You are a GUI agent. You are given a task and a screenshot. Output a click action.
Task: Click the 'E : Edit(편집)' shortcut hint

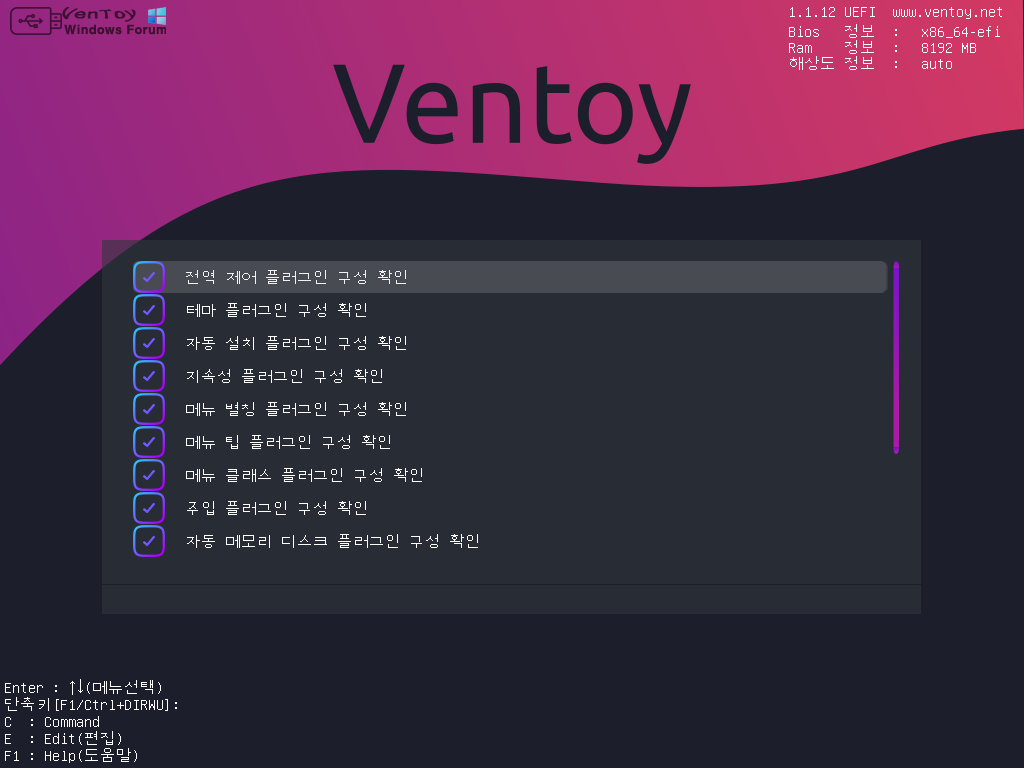(63, 739)
